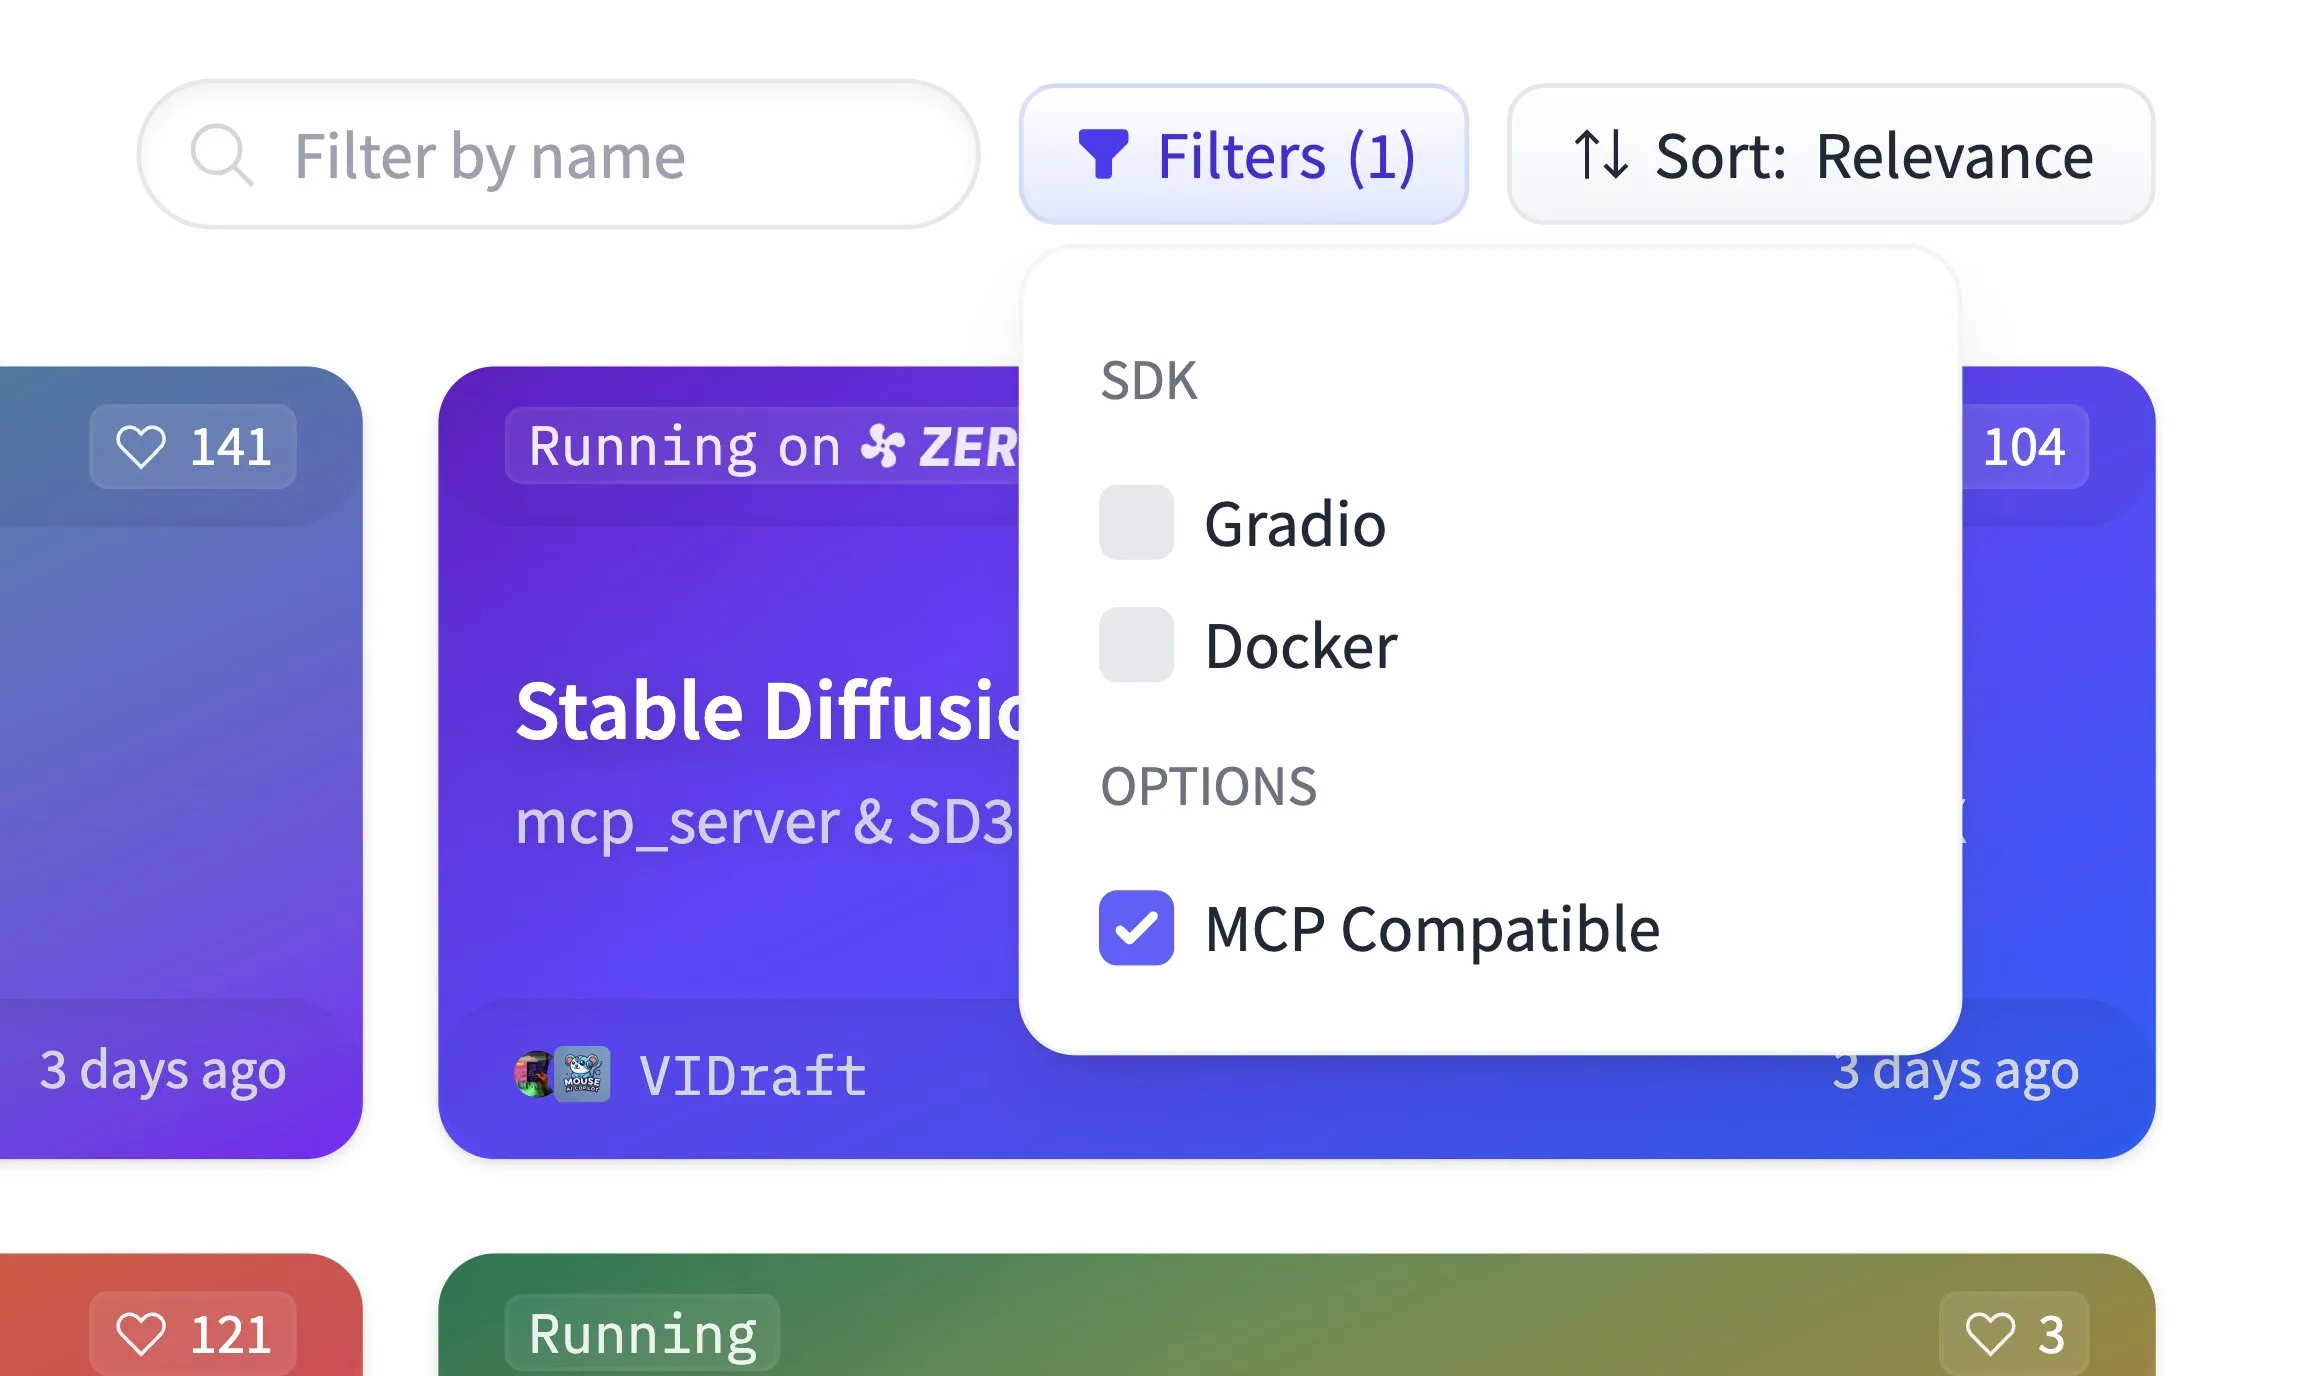
Task: Click the up-down arrows sort icon
Action: coord(1601,155)
